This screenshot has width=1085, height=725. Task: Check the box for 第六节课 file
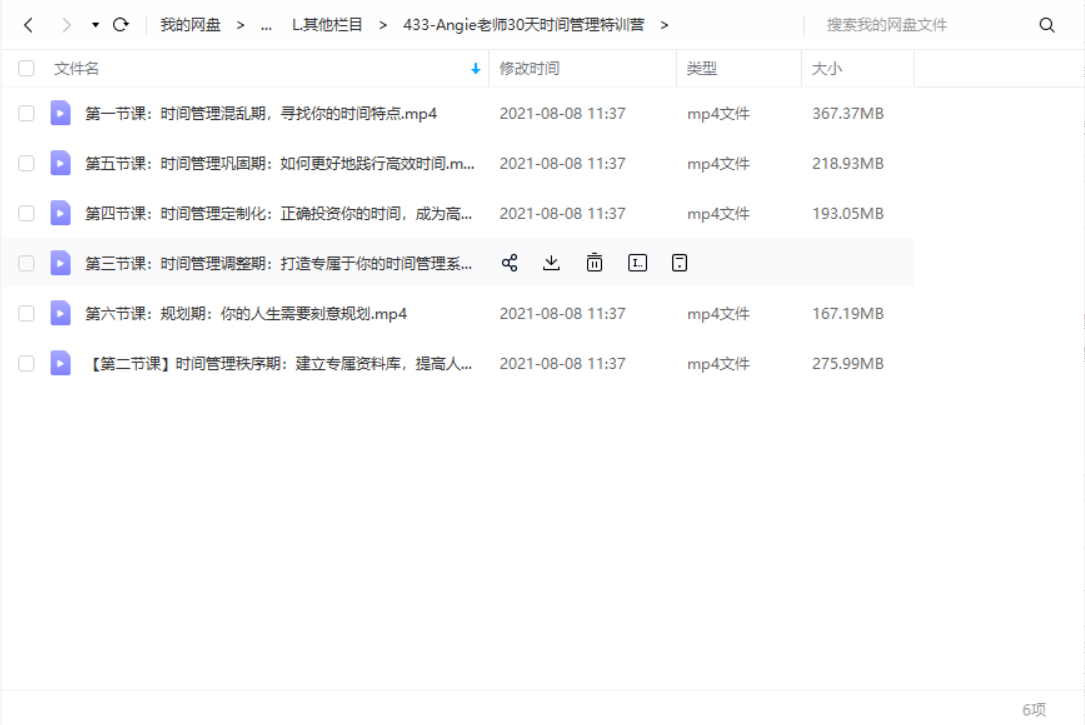point(26,313)
